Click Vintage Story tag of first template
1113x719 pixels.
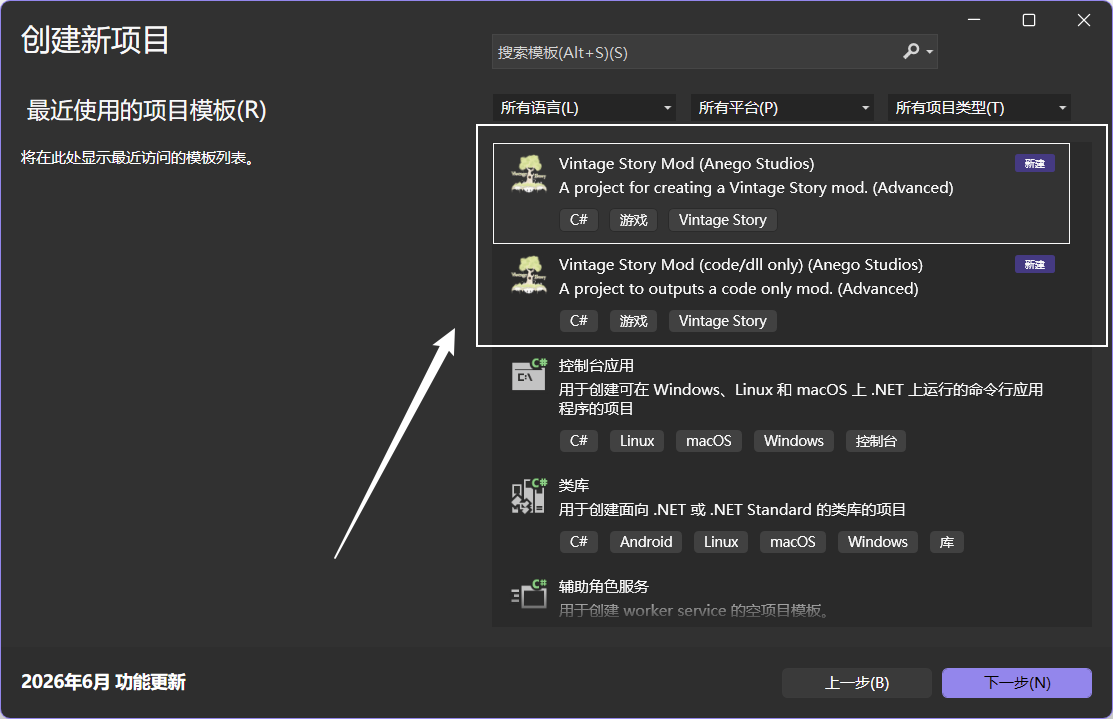click(723, 220)
